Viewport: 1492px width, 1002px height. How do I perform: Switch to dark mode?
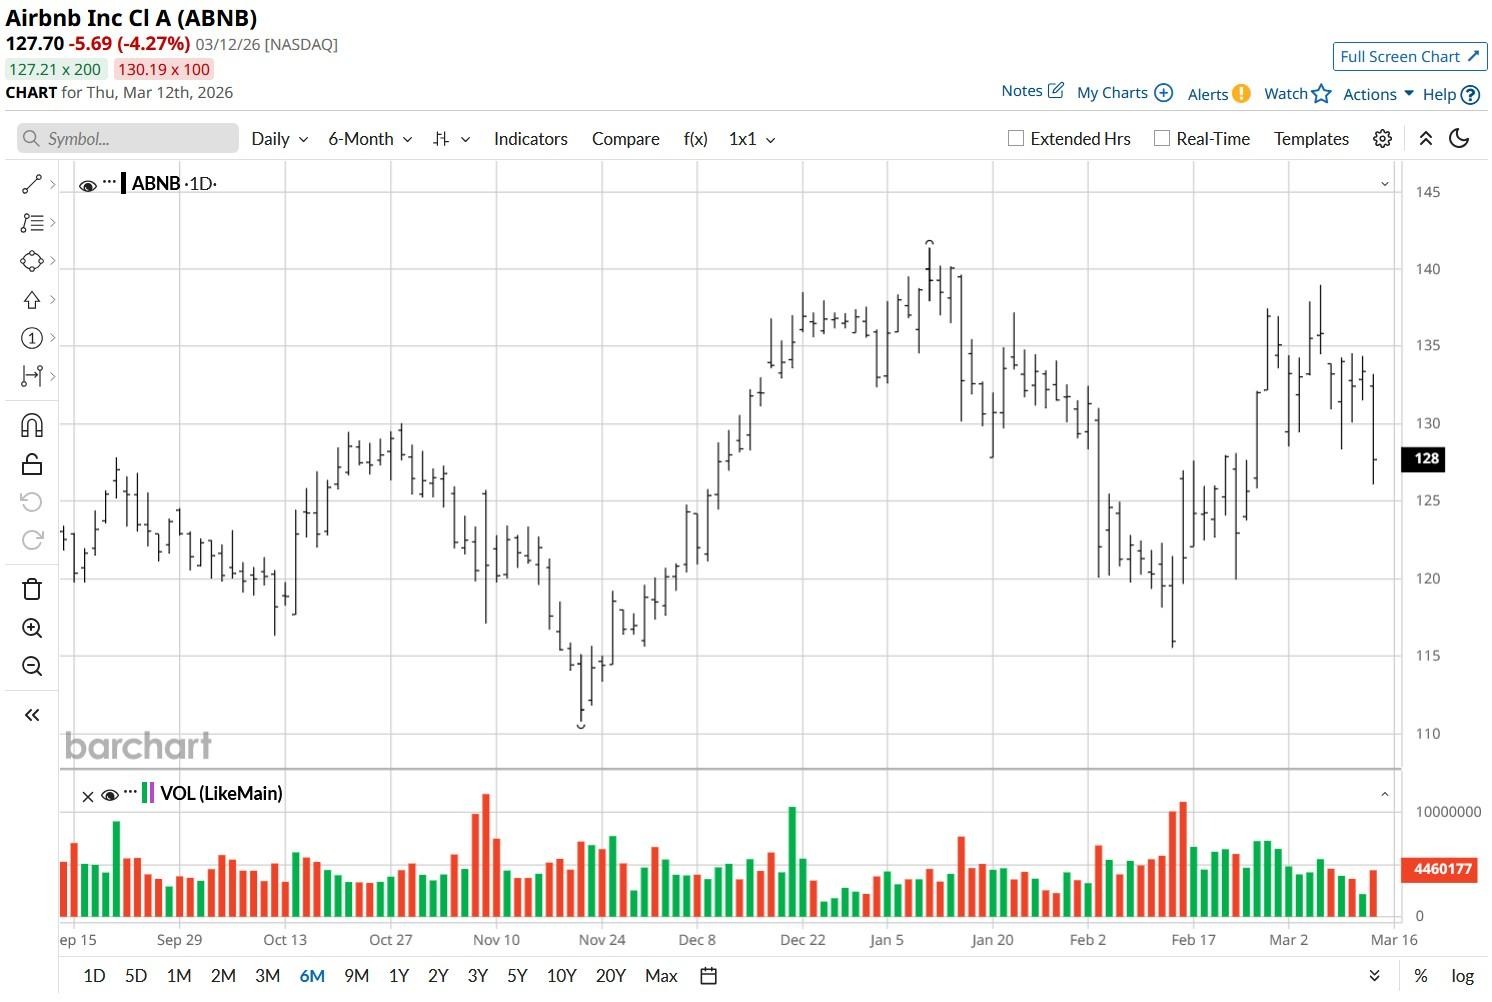(x=1459, y=139)
